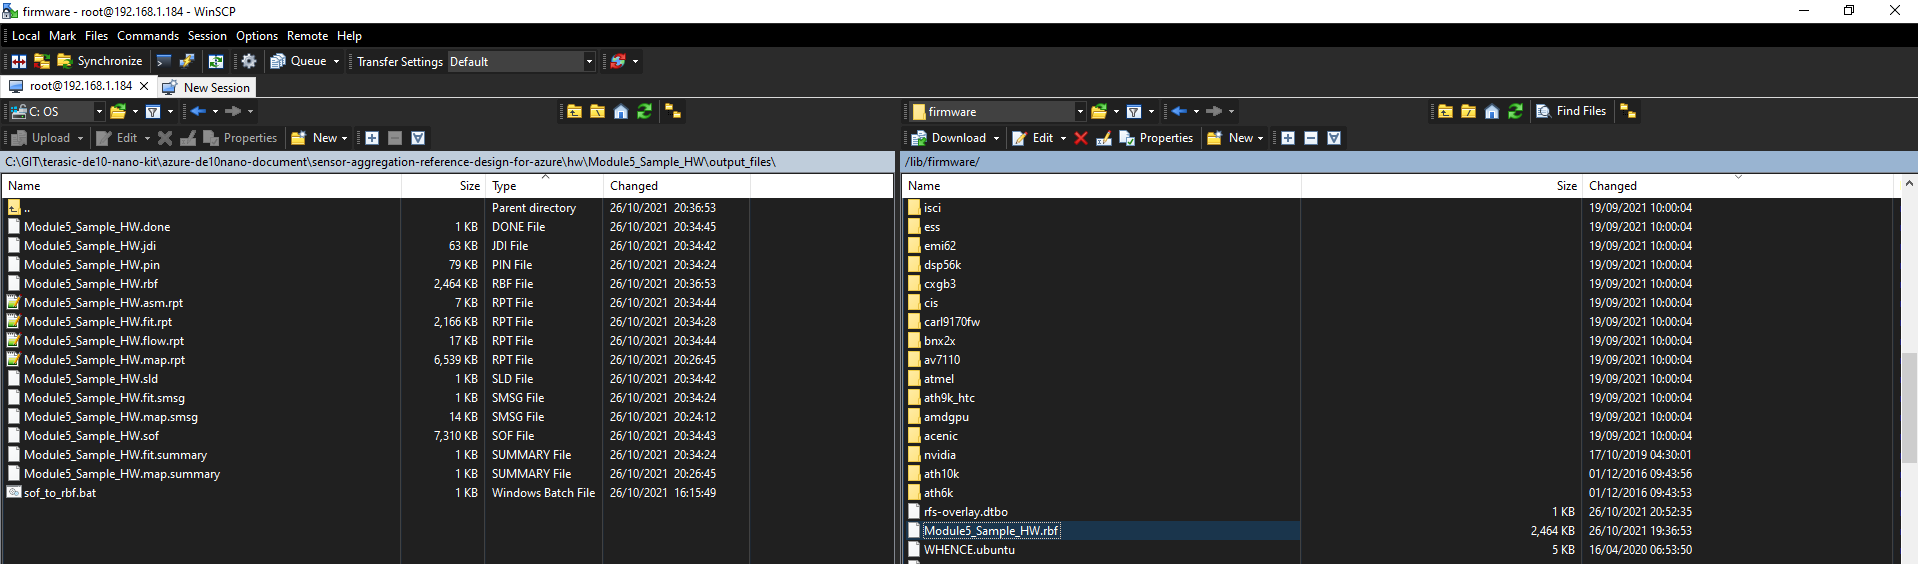Viewport: 1918px width, 564px height.
Task: Select local Module5_Sample_HW.sof file
Action: [91, 436]
